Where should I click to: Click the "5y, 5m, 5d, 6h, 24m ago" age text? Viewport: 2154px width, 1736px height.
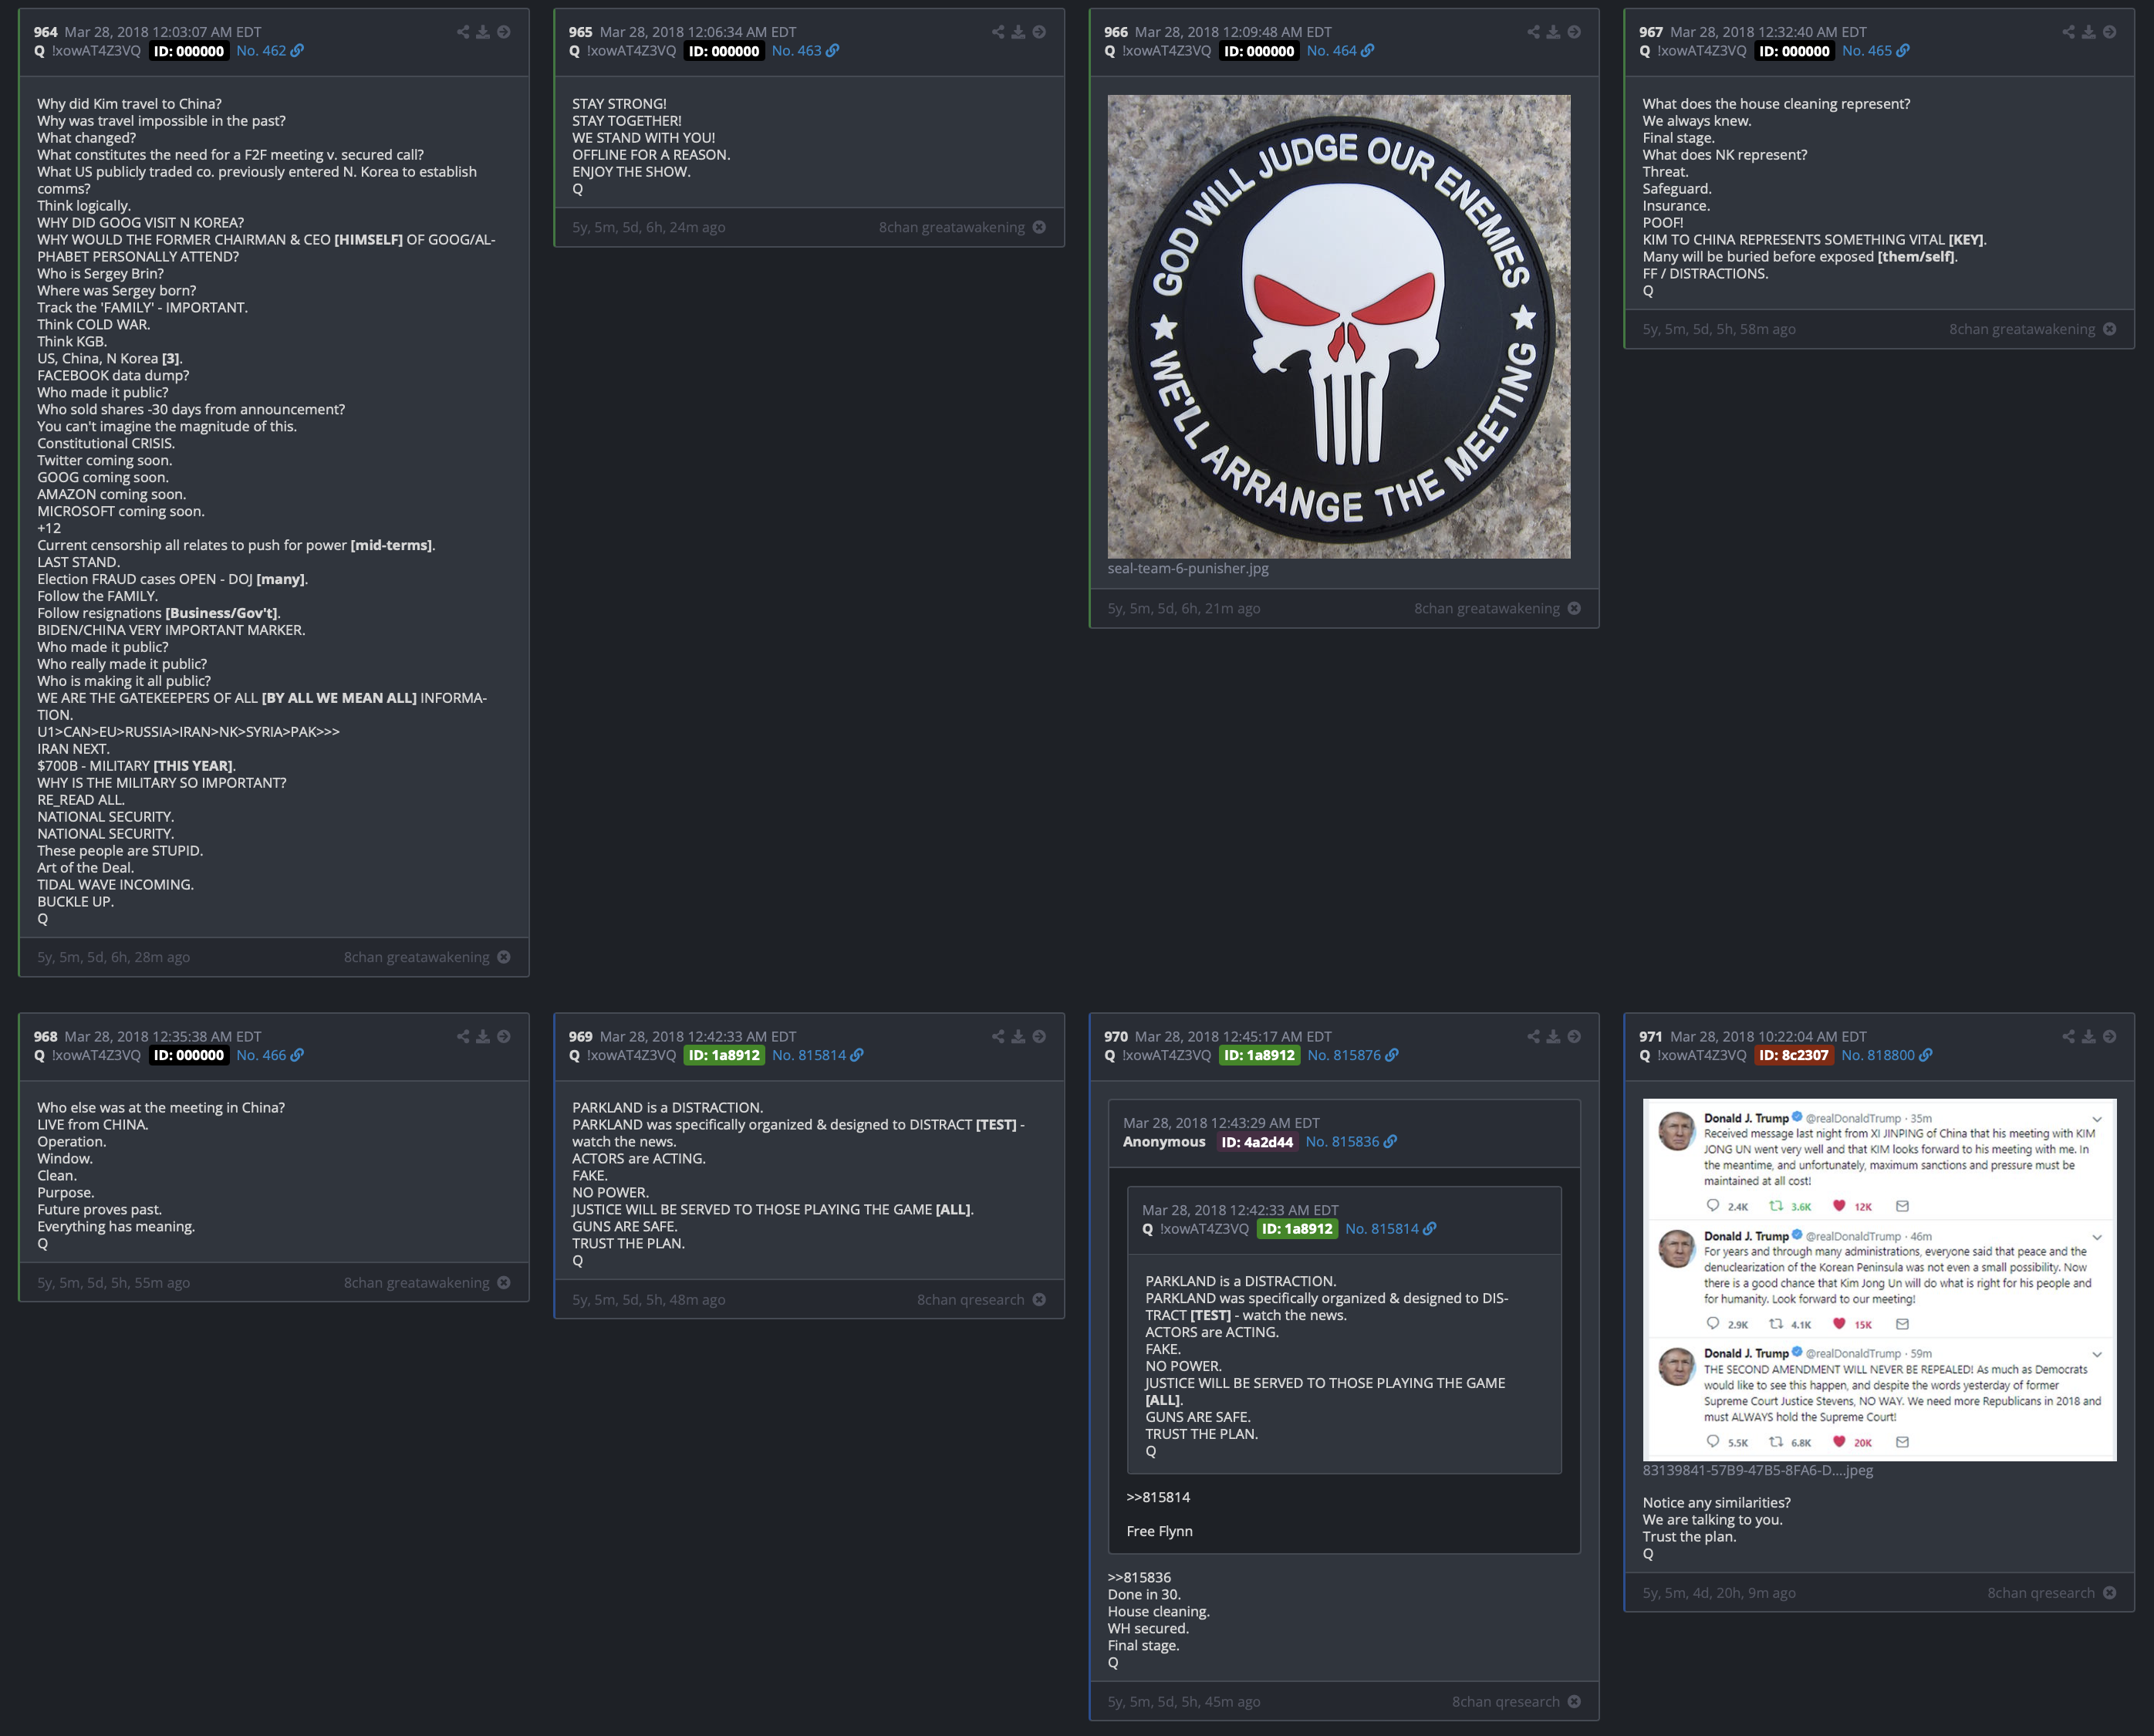point(649,227)
